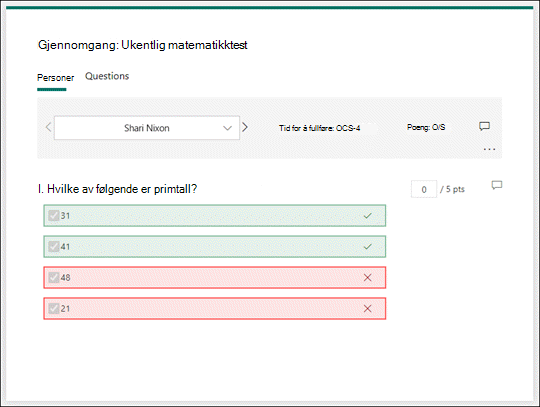Click the points input field showing 0
This screenshot has width=540, height=407.
(424, 189)
